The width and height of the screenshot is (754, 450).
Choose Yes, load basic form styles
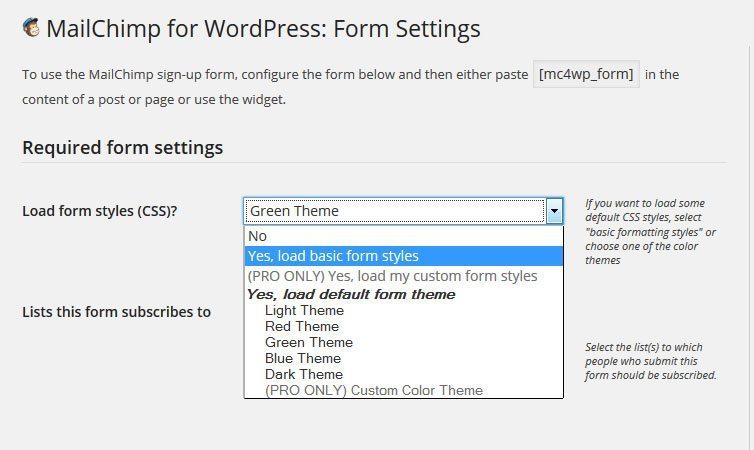(x=403, y=256)
